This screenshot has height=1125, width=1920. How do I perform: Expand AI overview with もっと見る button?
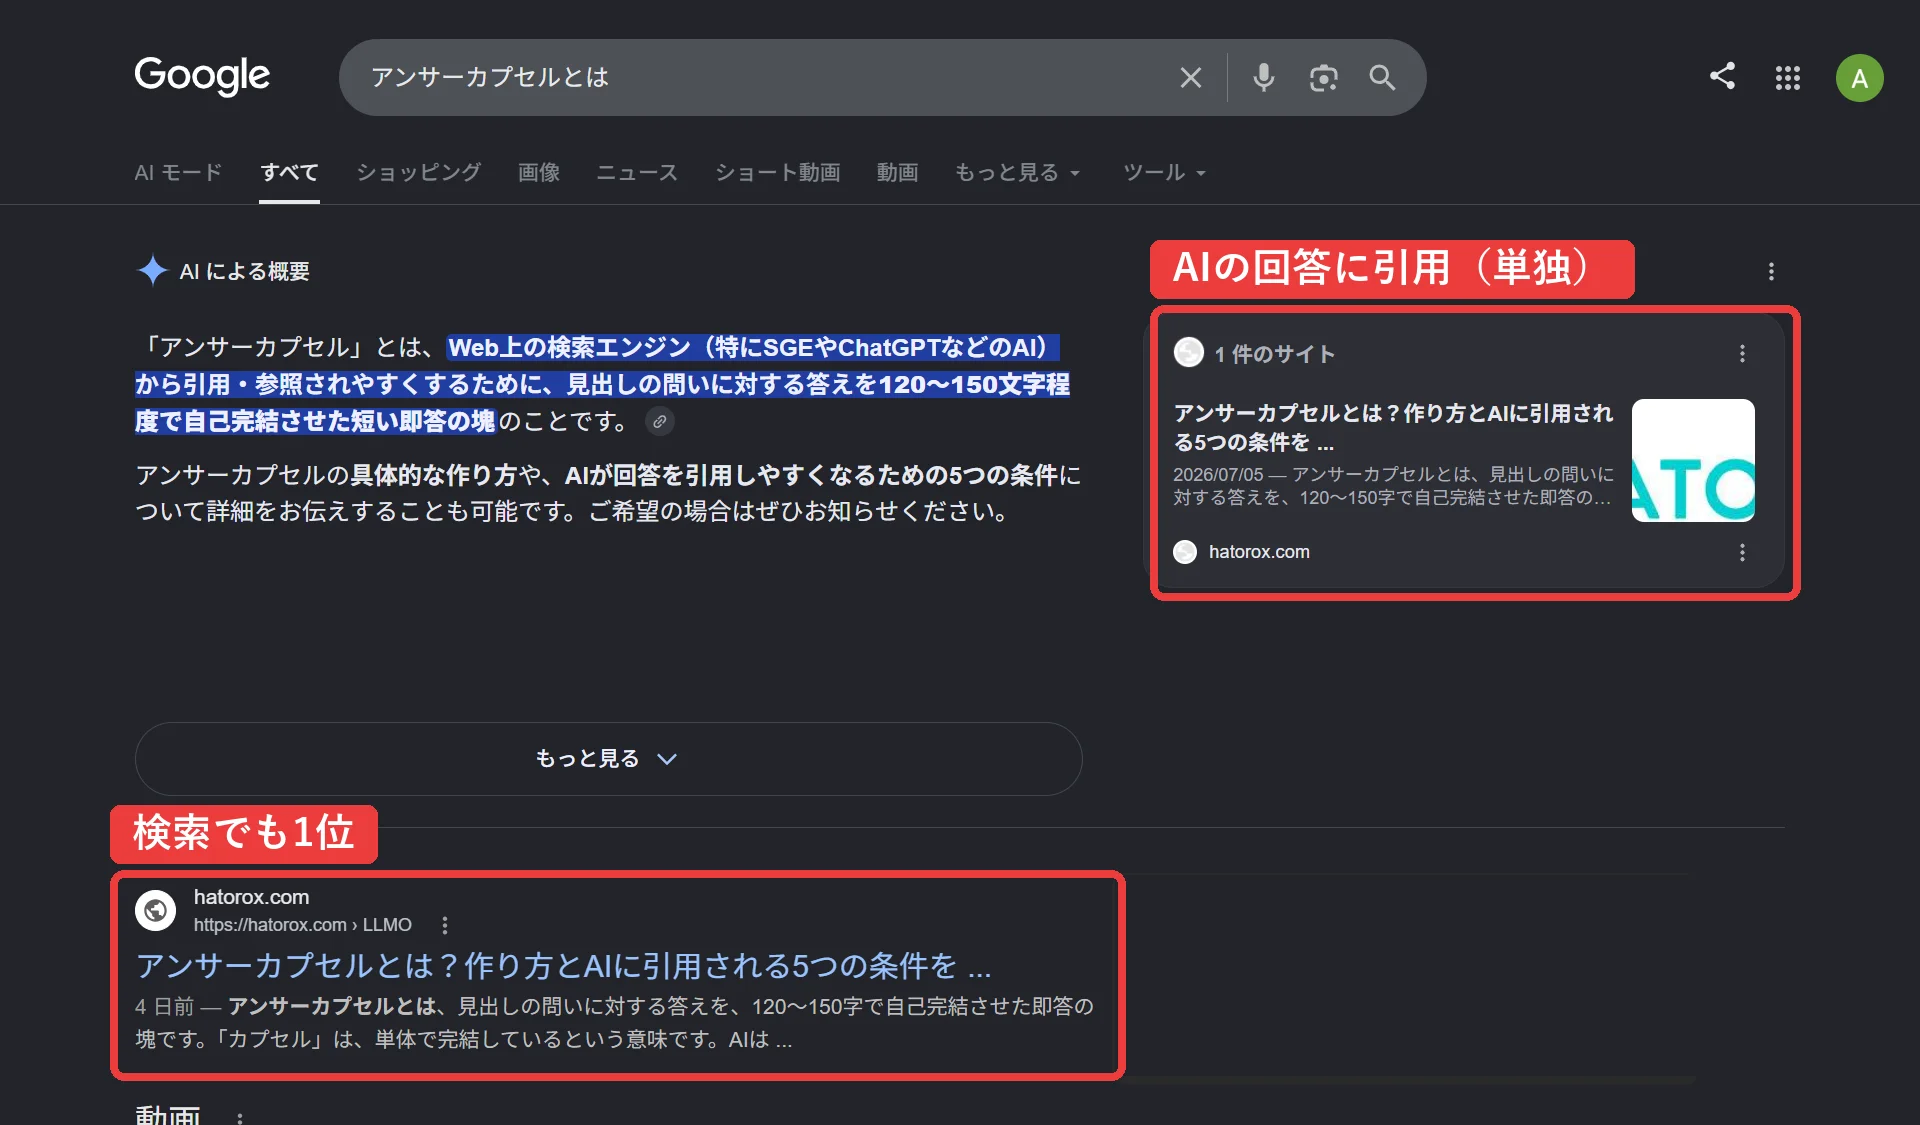click(x=608, y=759)
